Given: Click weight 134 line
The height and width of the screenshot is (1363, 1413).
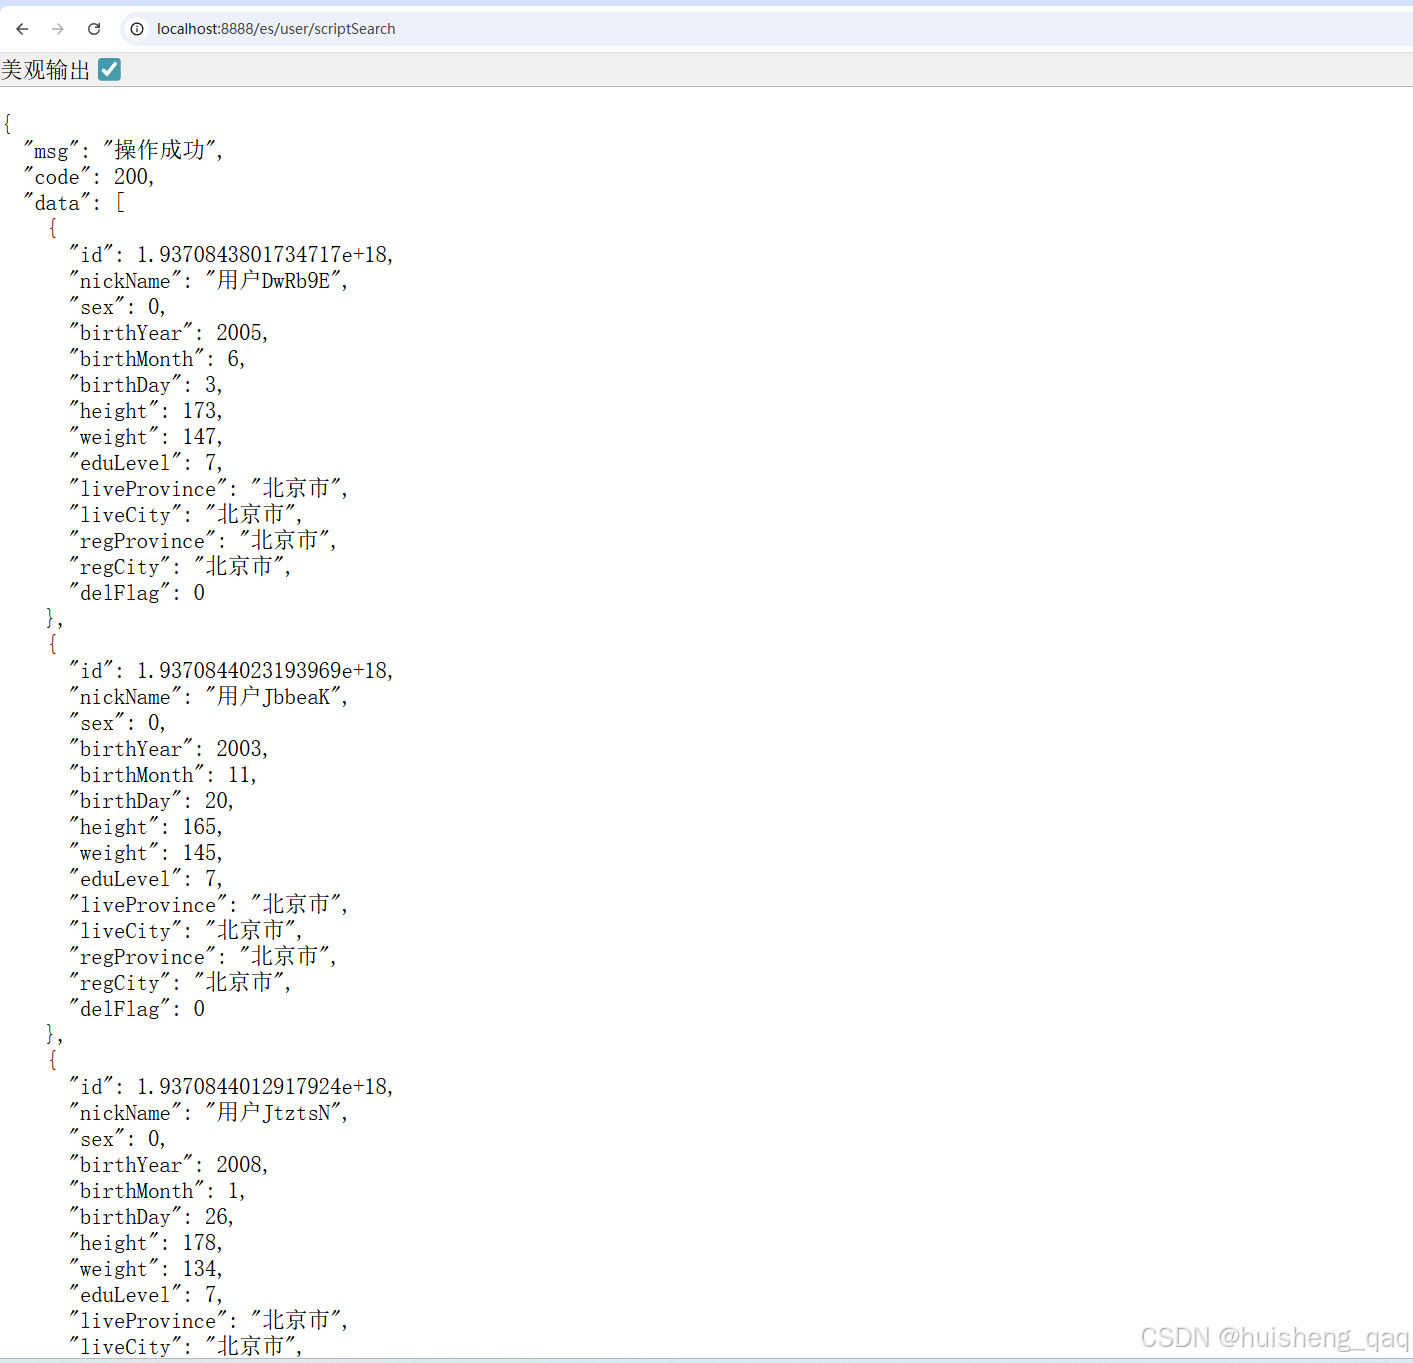Looking at the screenshot, I should [x=146, y=1269].
